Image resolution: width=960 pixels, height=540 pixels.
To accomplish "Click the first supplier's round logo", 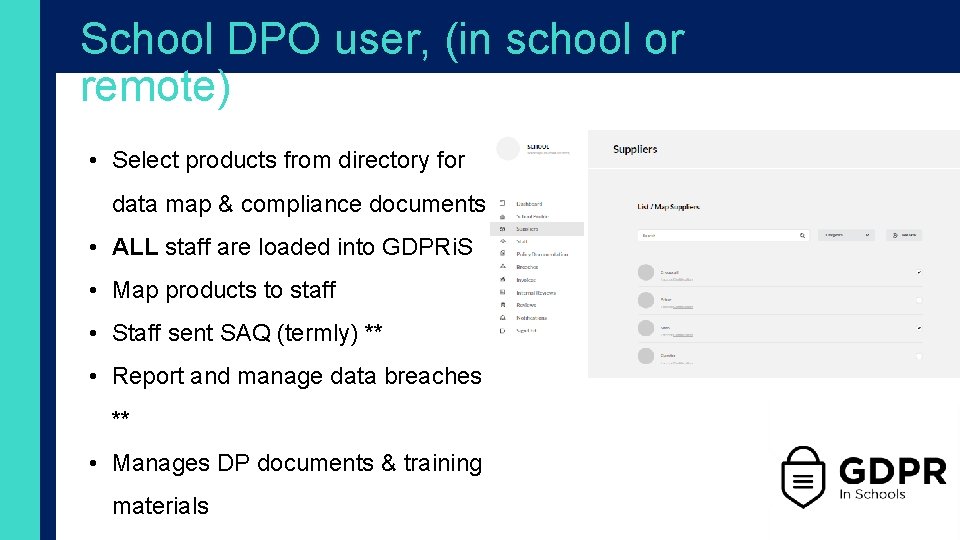I will [x=646, y=272].
